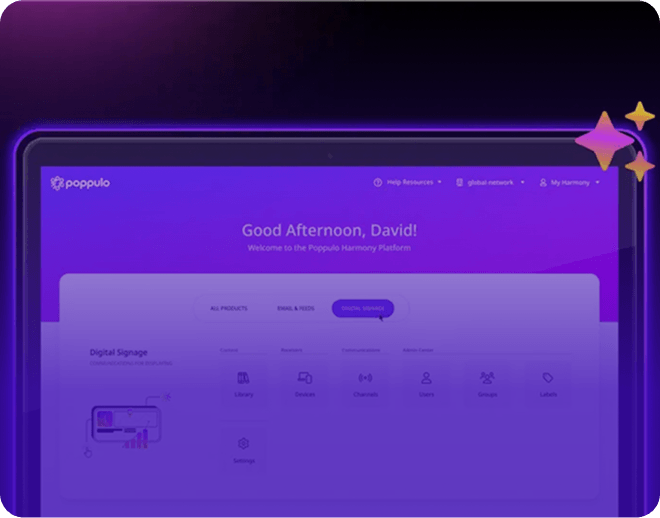Image resolution: width=660 pixels, height=518 pixels.
Task: Expand the My Harmony dropdown arrow
Action: (597, 183)
